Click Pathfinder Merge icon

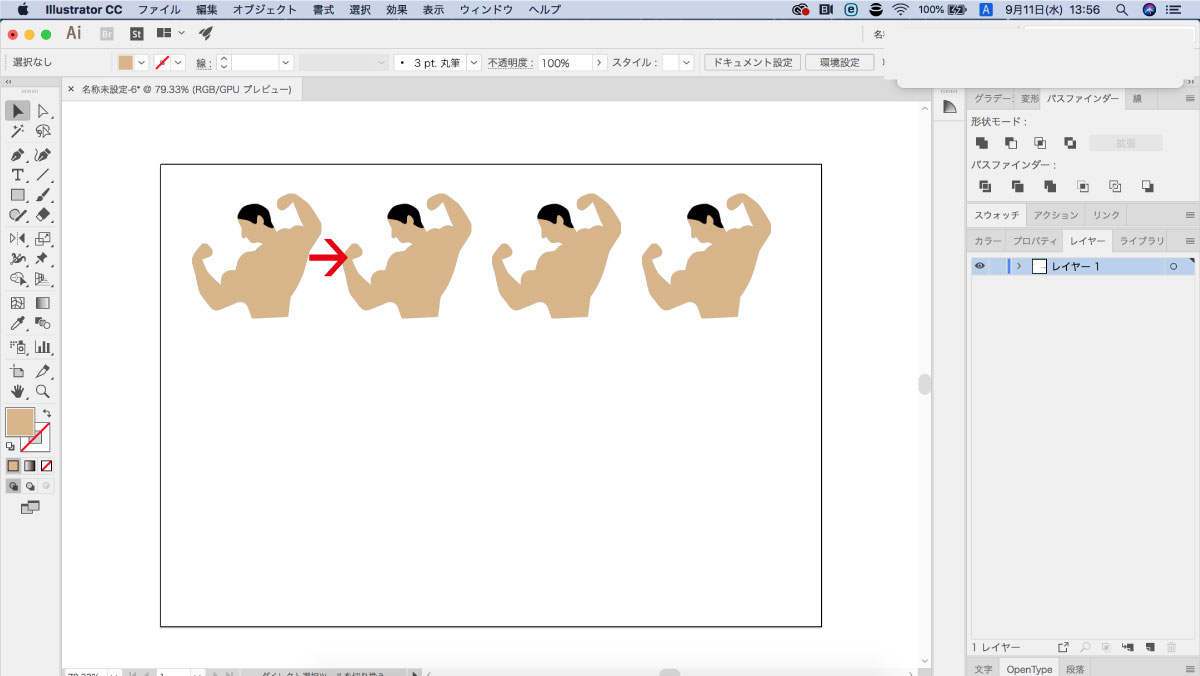1050,186
